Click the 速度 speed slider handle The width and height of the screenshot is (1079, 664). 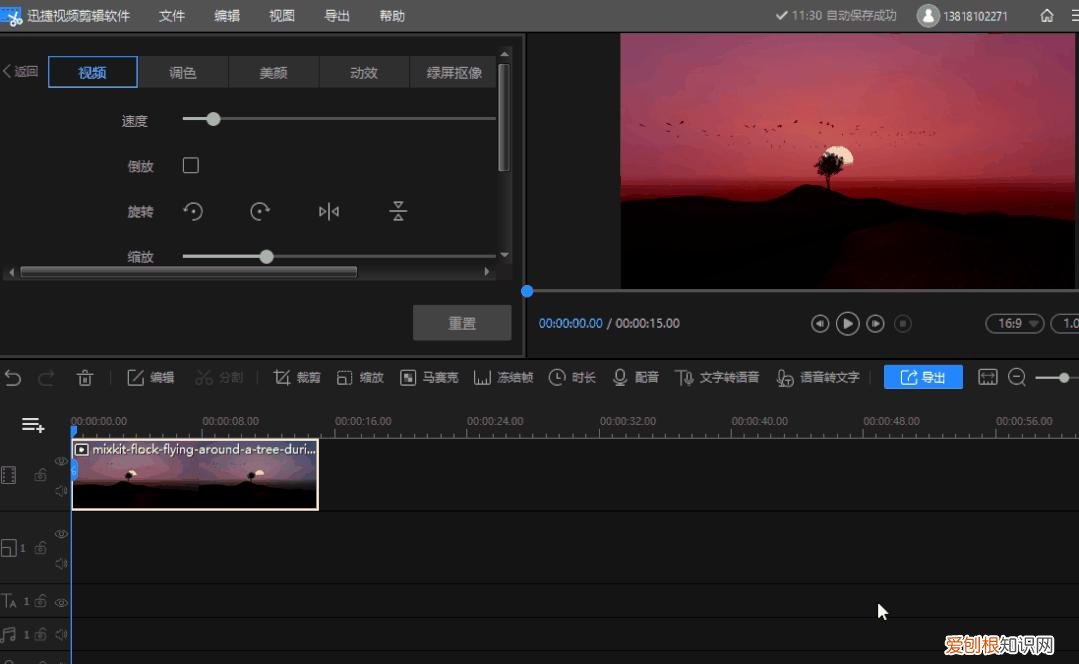pos(213,119)
